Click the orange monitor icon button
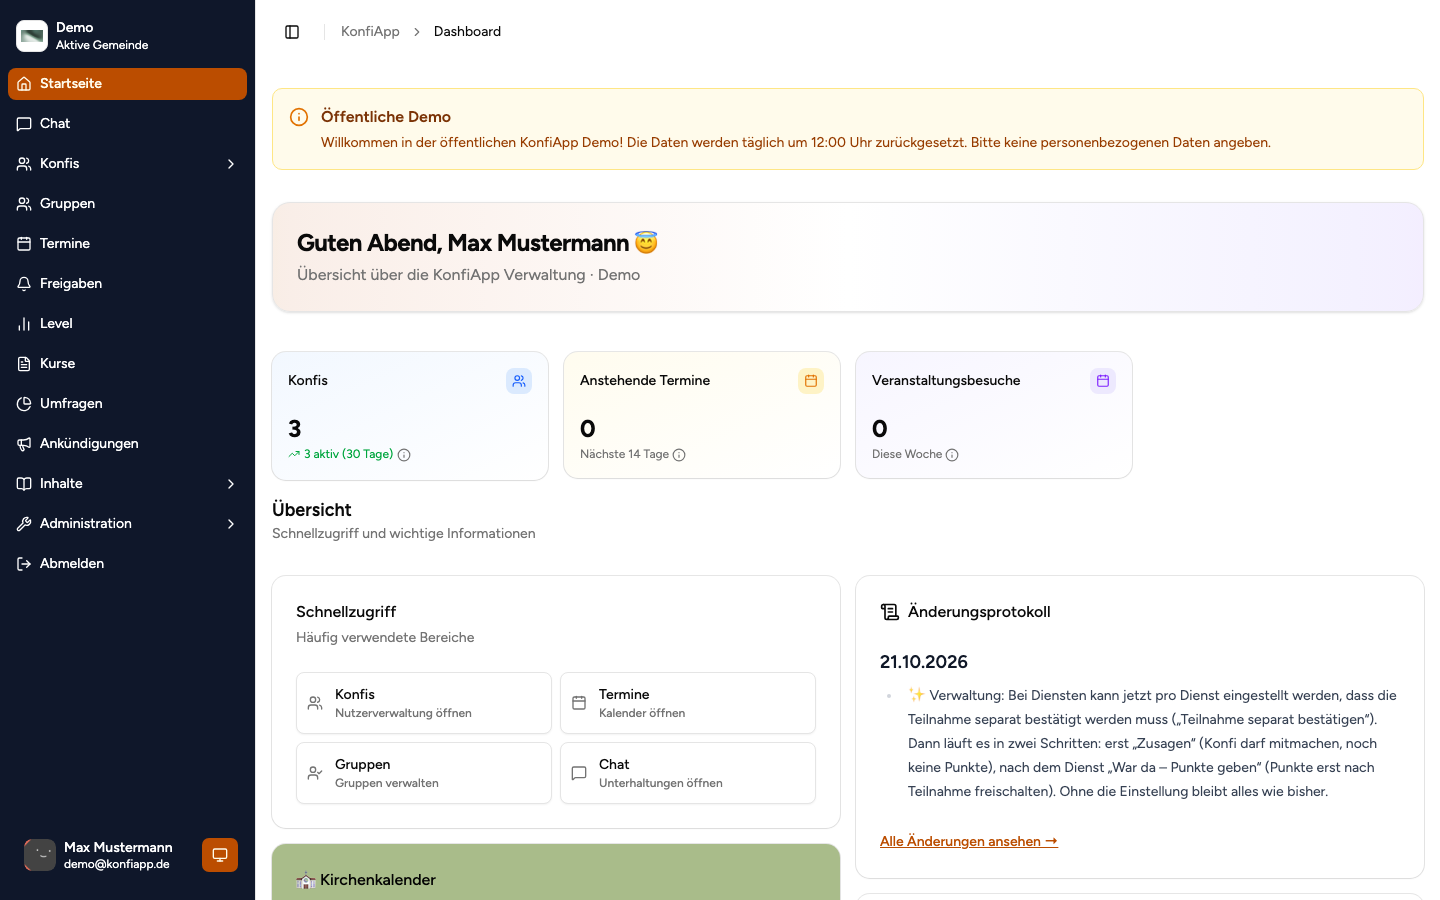The image size is (1440, 900). (220, 855)
